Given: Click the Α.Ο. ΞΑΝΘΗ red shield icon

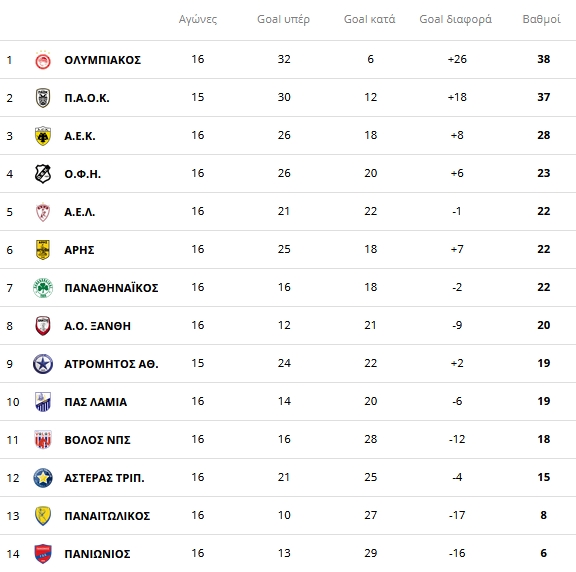Looking at the screenshot, I should (x=43, y=326).
